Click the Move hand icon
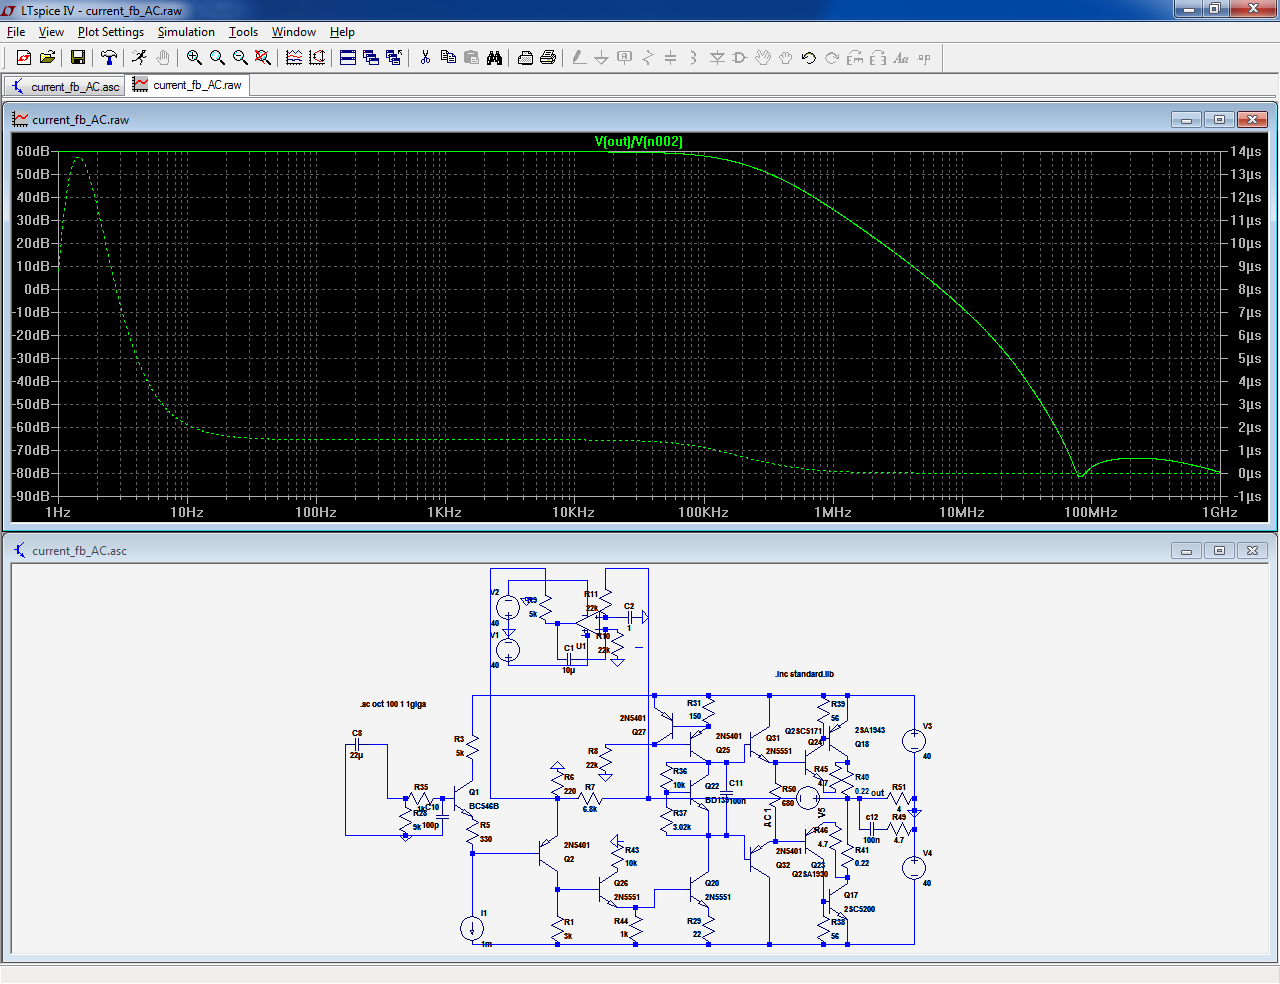Image resolution: width=1280 pixels, height=984 pixels. coord(763,58)
